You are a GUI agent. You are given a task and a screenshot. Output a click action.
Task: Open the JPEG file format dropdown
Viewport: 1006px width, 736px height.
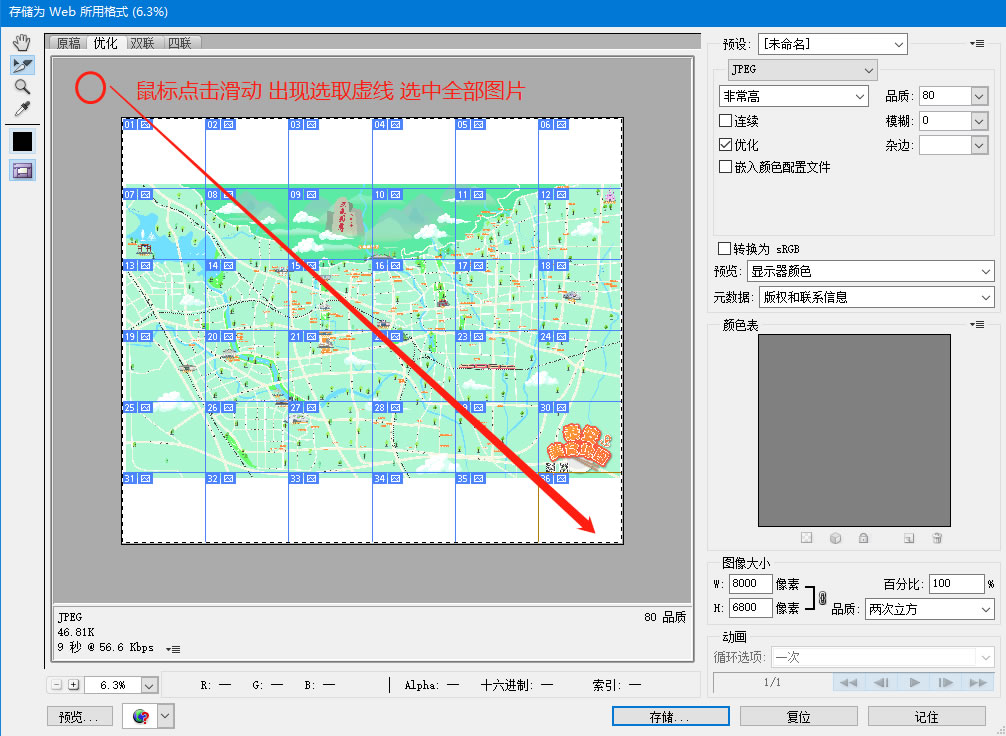[802, 69]
